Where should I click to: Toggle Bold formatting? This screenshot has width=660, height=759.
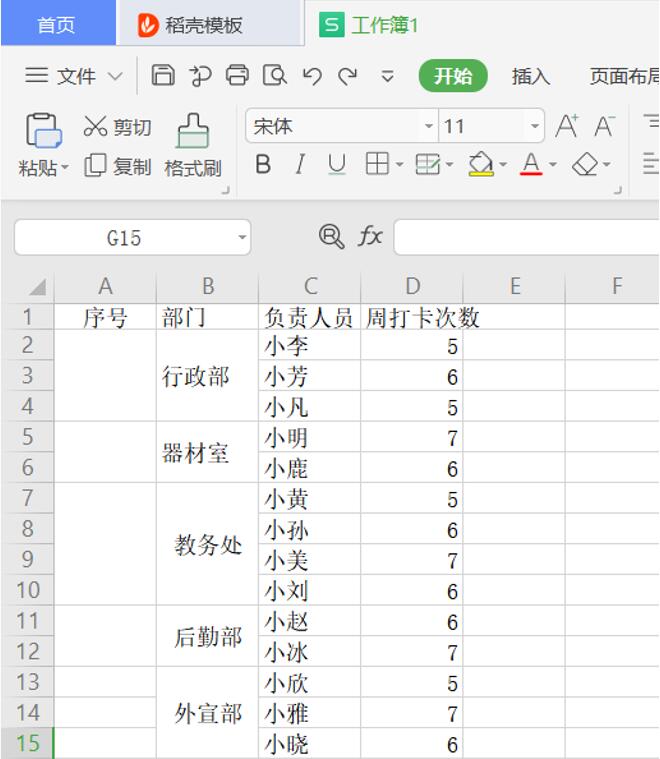pyautogui.click(x=263, y=165)
